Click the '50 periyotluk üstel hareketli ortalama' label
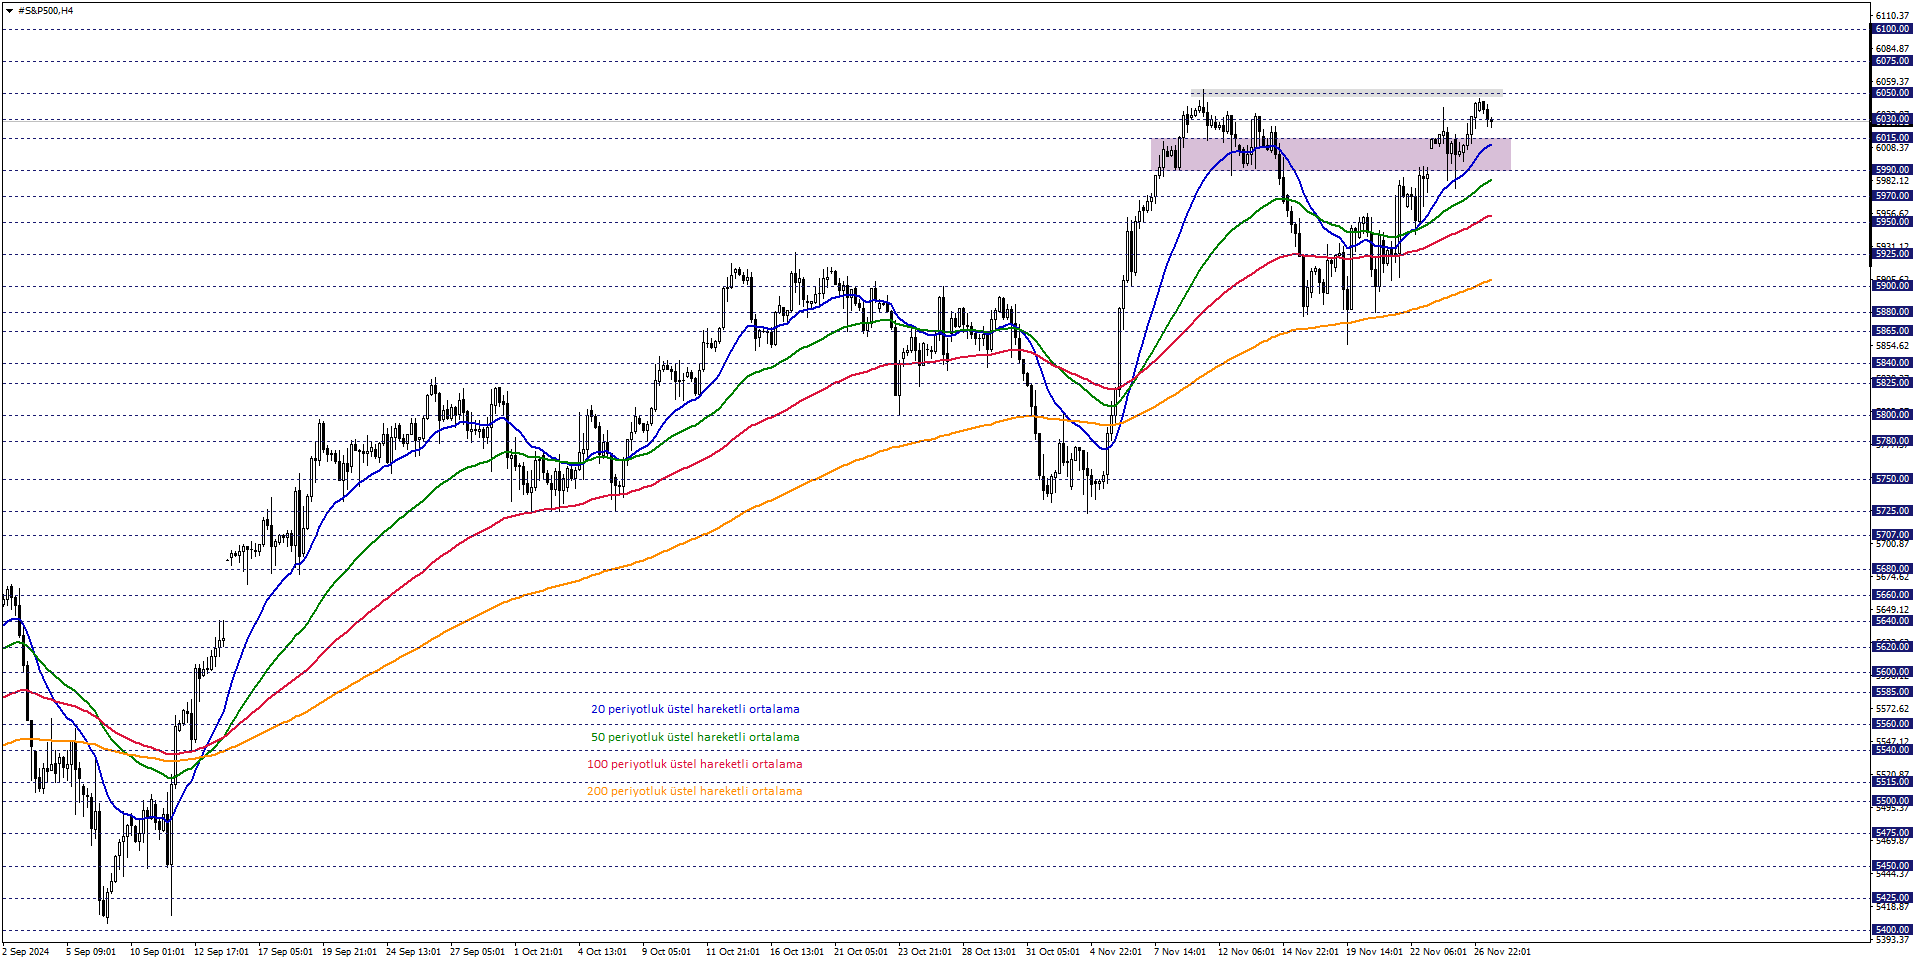 695,737
